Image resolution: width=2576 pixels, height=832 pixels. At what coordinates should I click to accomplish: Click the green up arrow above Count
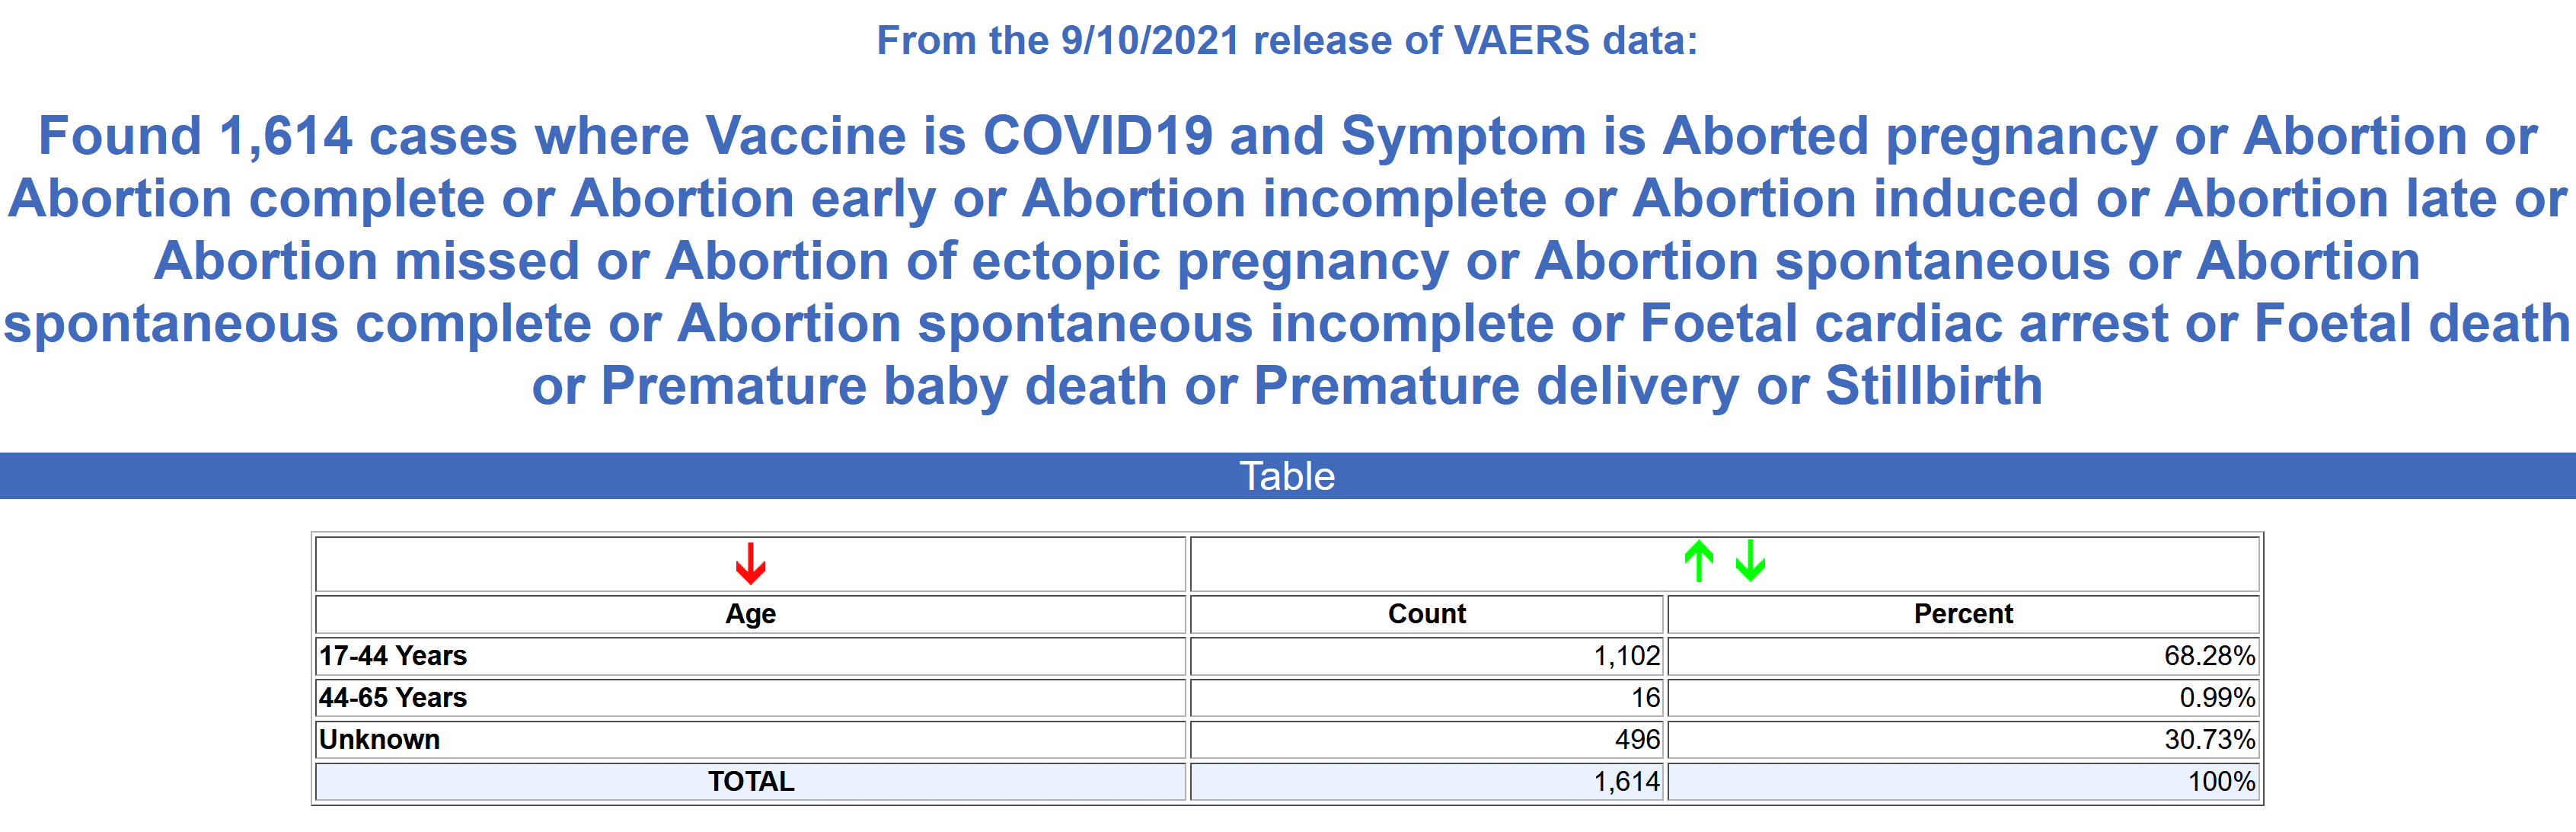pyautogui.click(x=1698, y=561)
